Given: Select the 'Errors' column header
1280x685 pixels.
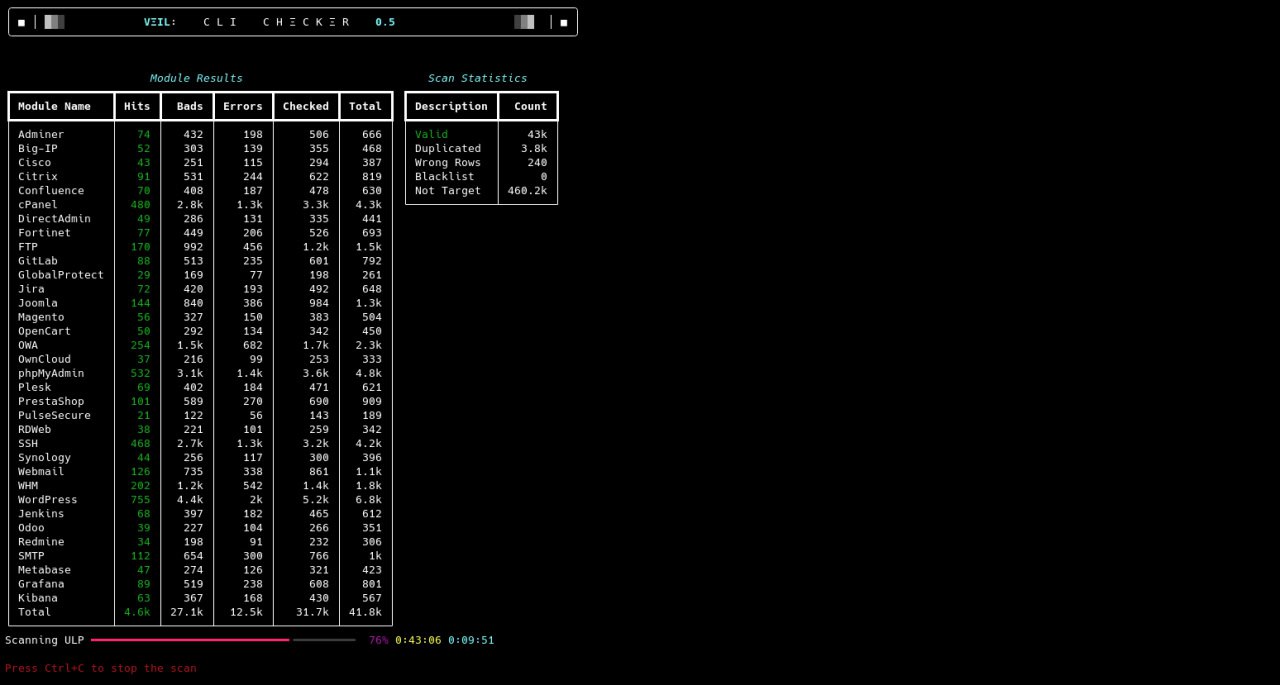Looking at the screenshot, I should tap(243, 106).
